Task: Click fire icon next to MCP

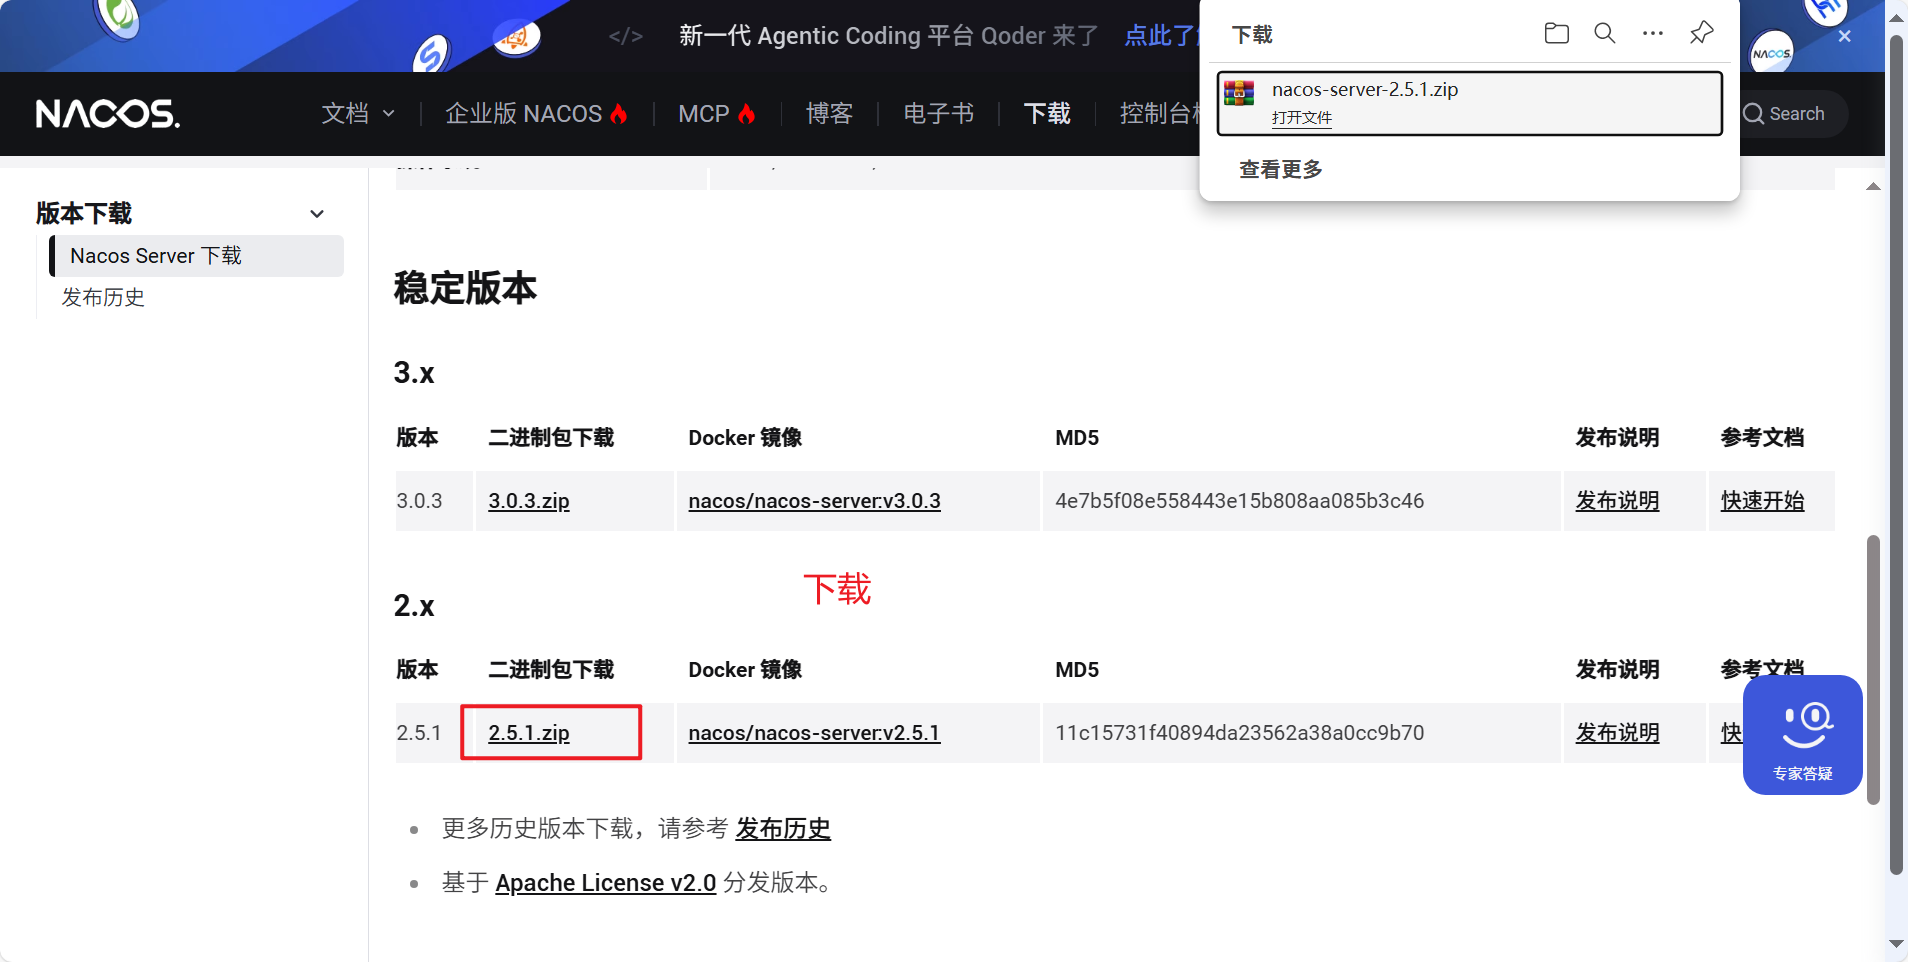Action: click(746, 113)
